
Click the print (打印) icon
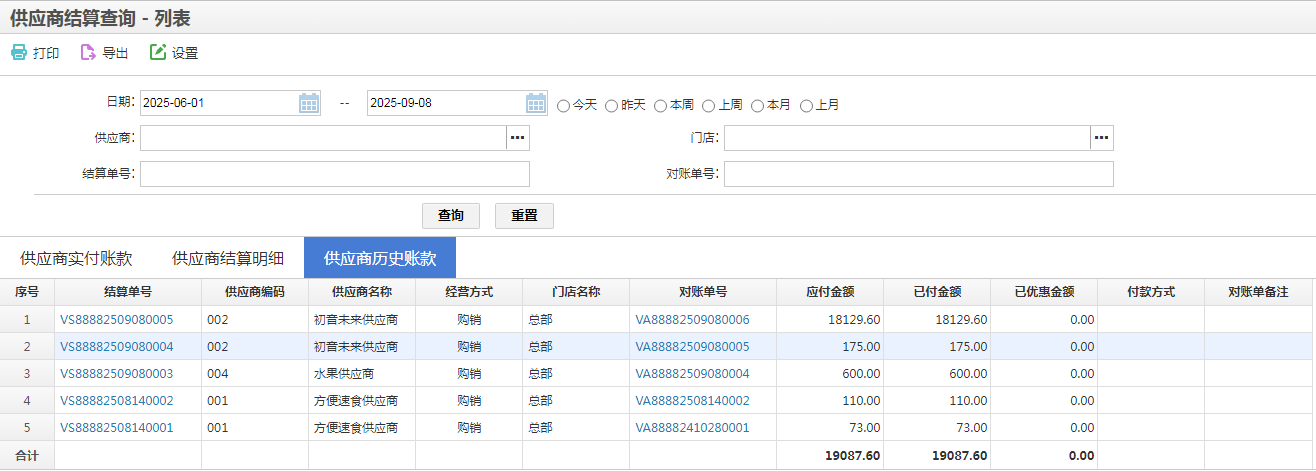(x=19, y=53)
